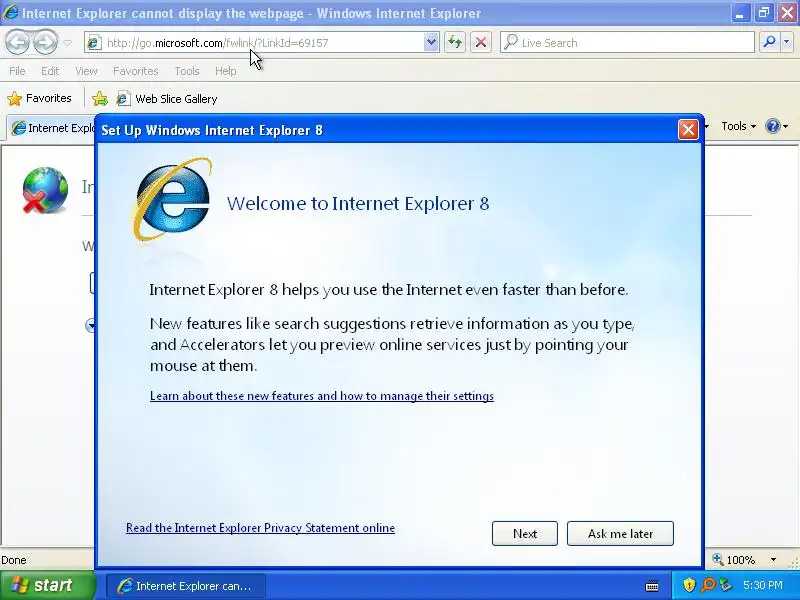Click the zoom level 100% button
The width and height of the screenshot is (800, 600).
(734, 560)
